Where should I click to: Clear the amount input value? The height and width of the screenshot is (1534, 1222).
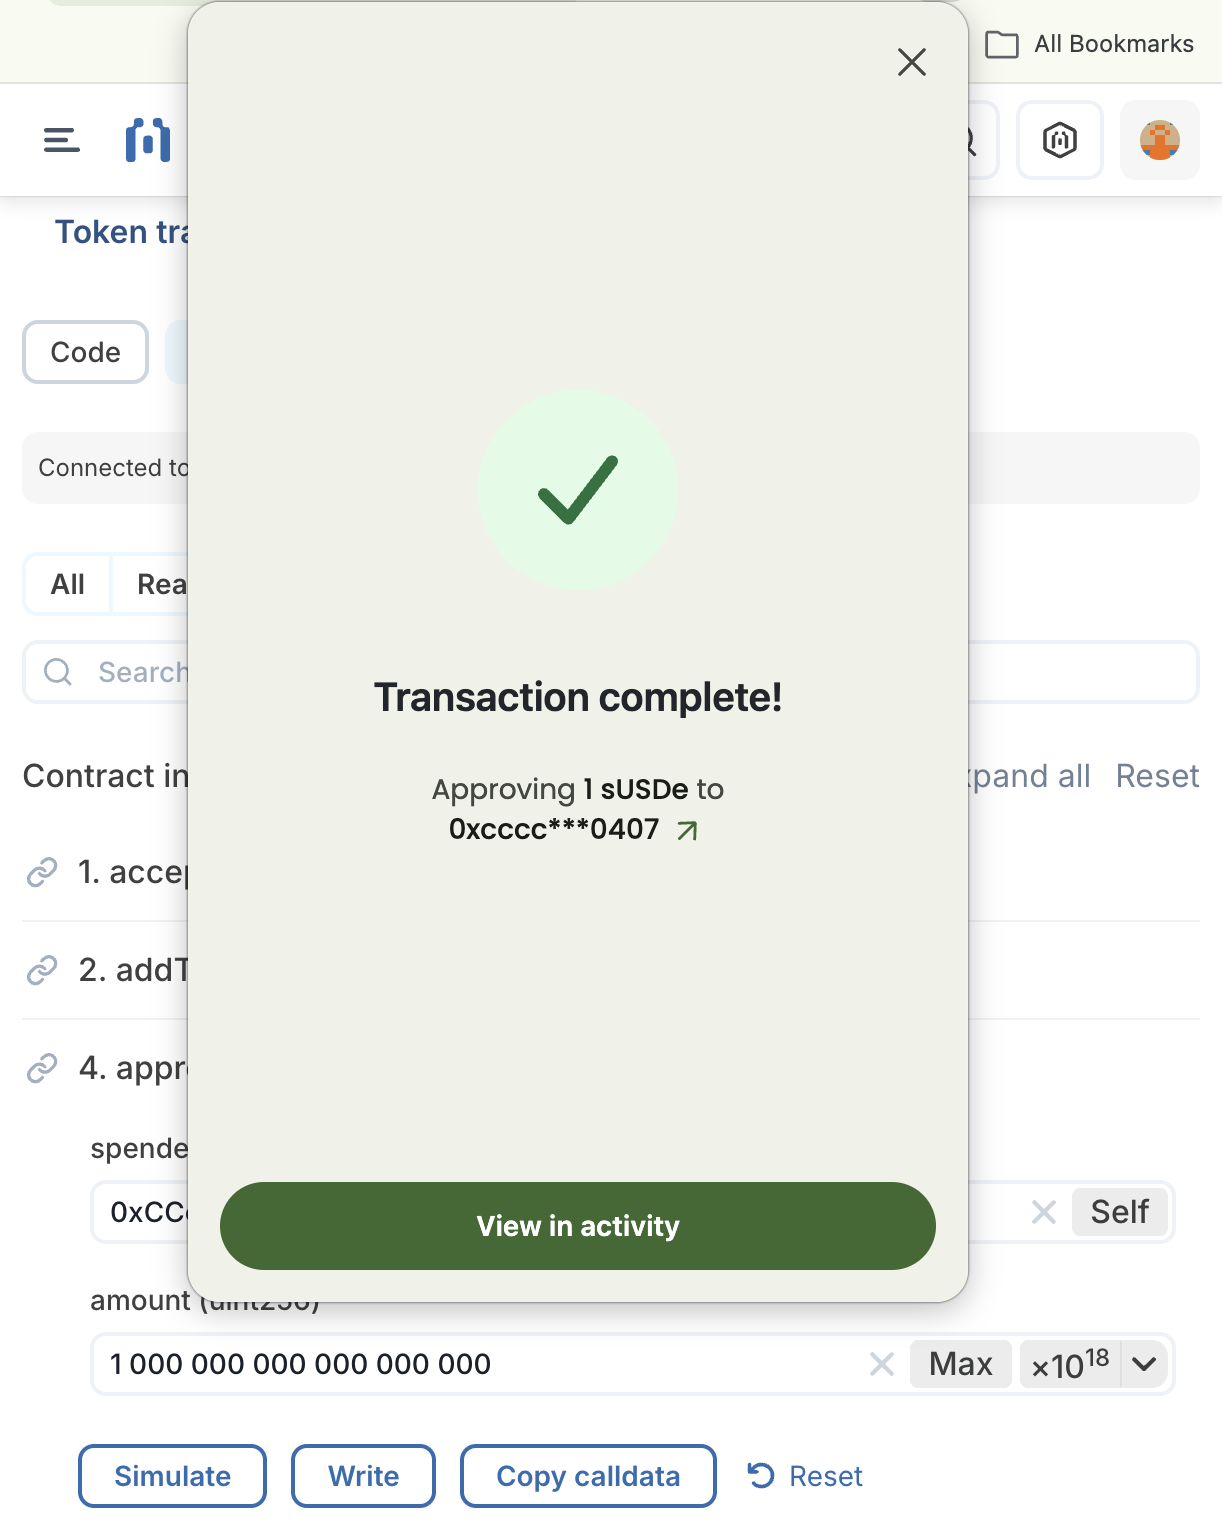[x=881, y=1364]
